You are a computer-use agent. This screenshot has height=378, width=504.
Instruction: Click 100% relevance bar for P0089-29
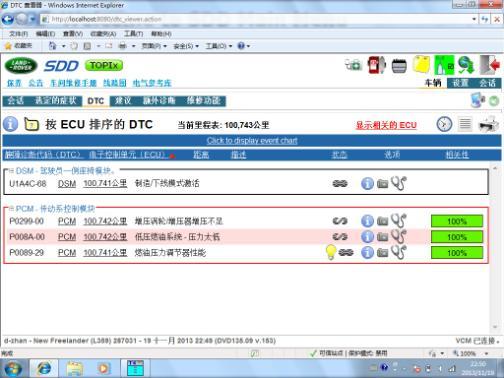point(457,253)
